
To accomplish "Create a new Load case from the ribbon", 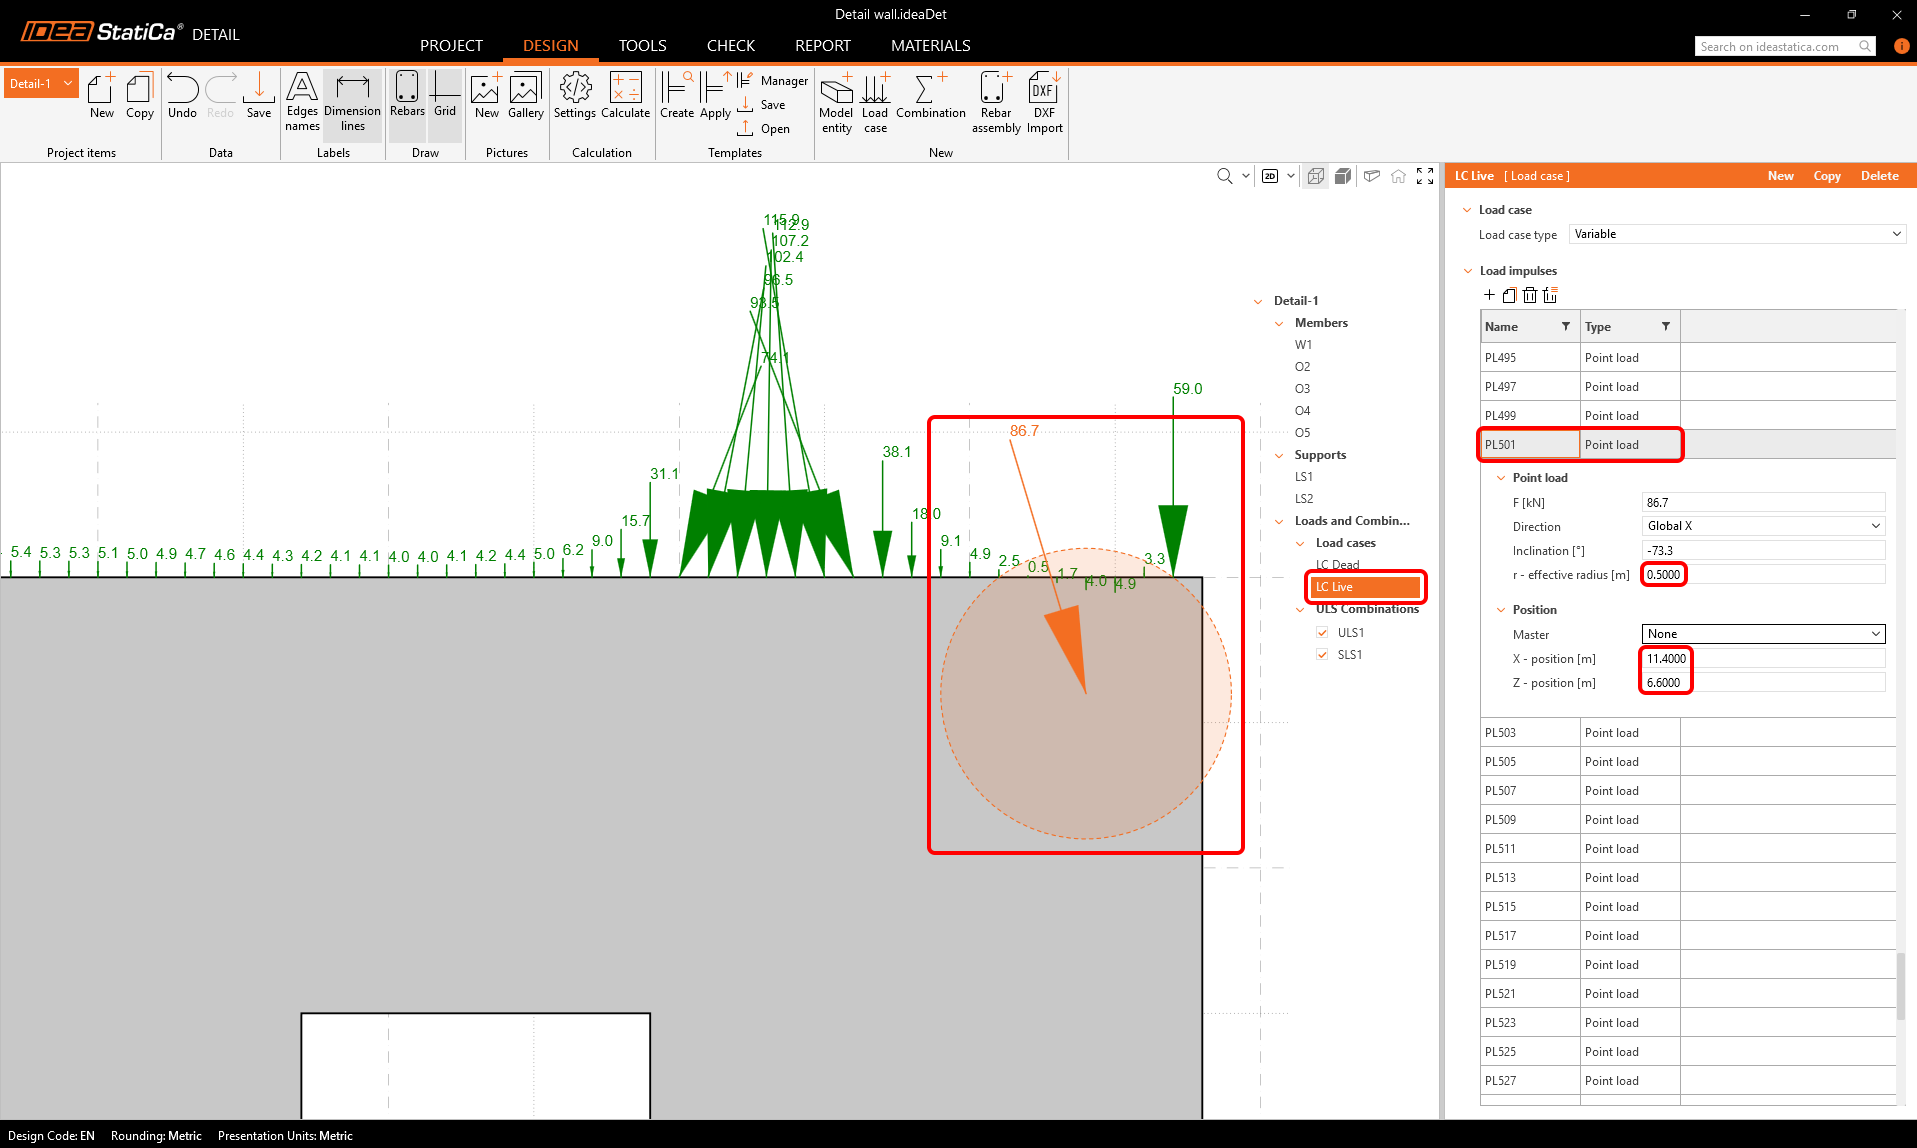I will [875, 101].
